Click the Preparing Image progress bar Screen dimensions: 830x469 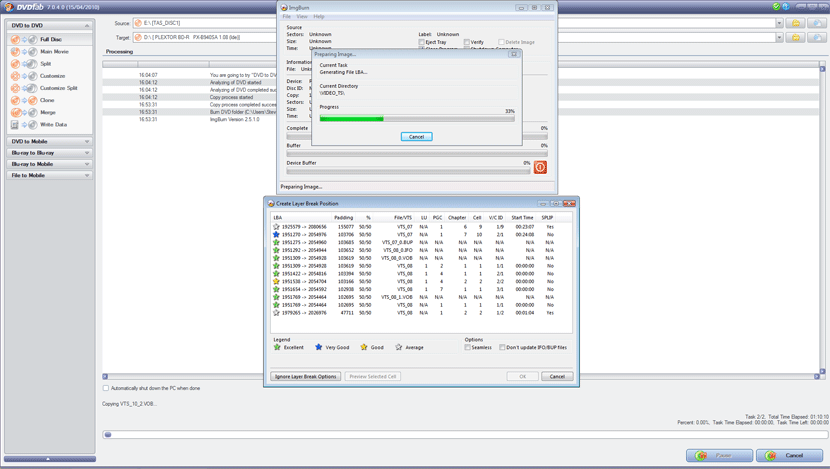tap(417, 119)
